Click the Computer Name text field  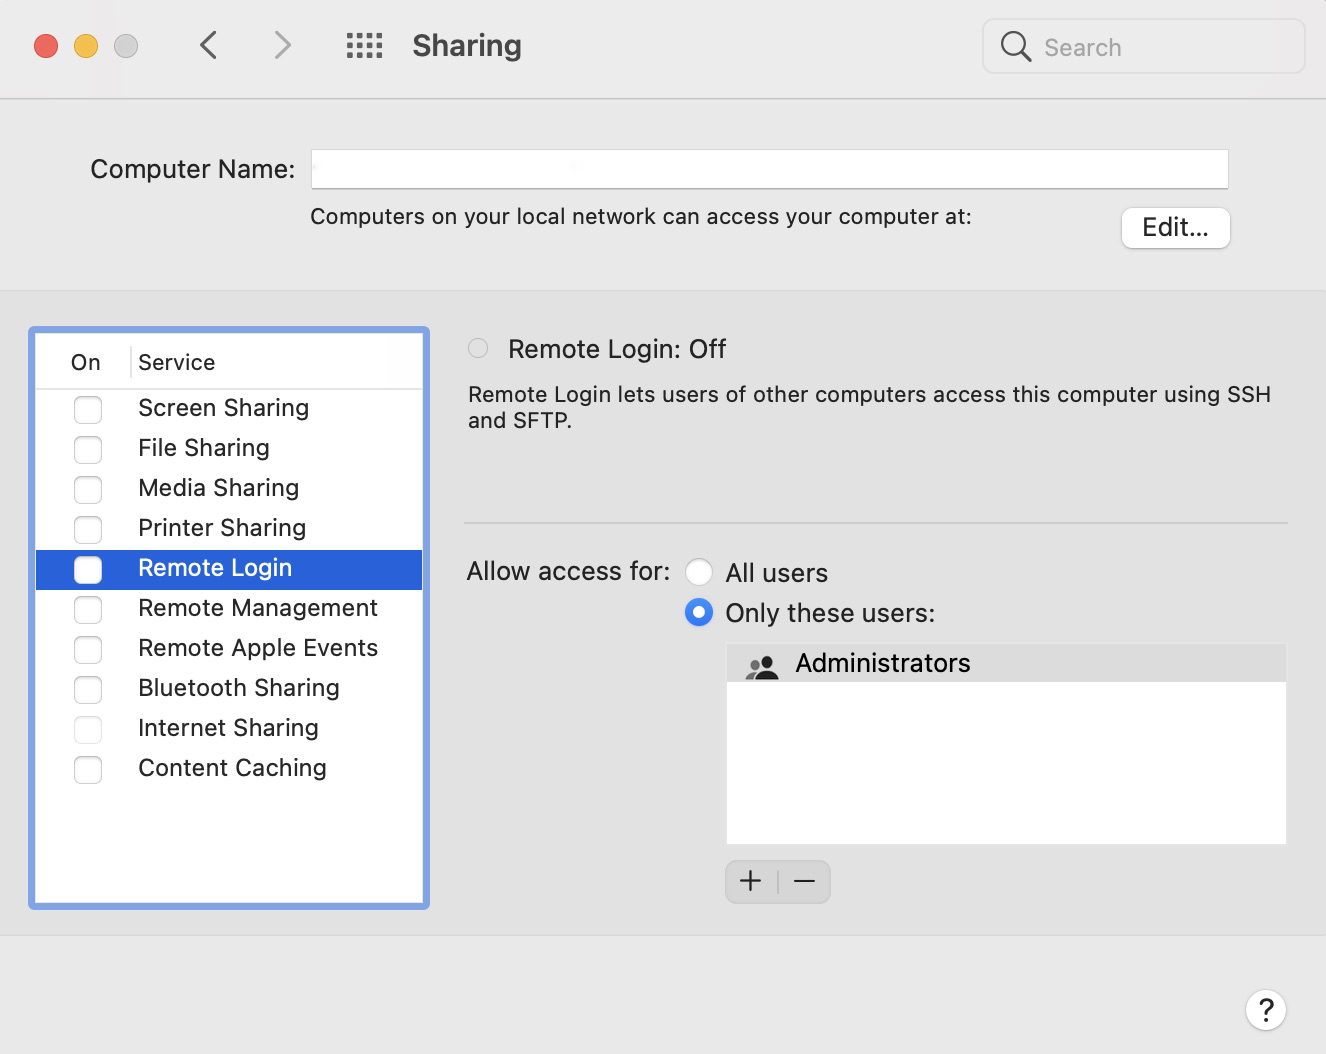click(x=769, y=169)
